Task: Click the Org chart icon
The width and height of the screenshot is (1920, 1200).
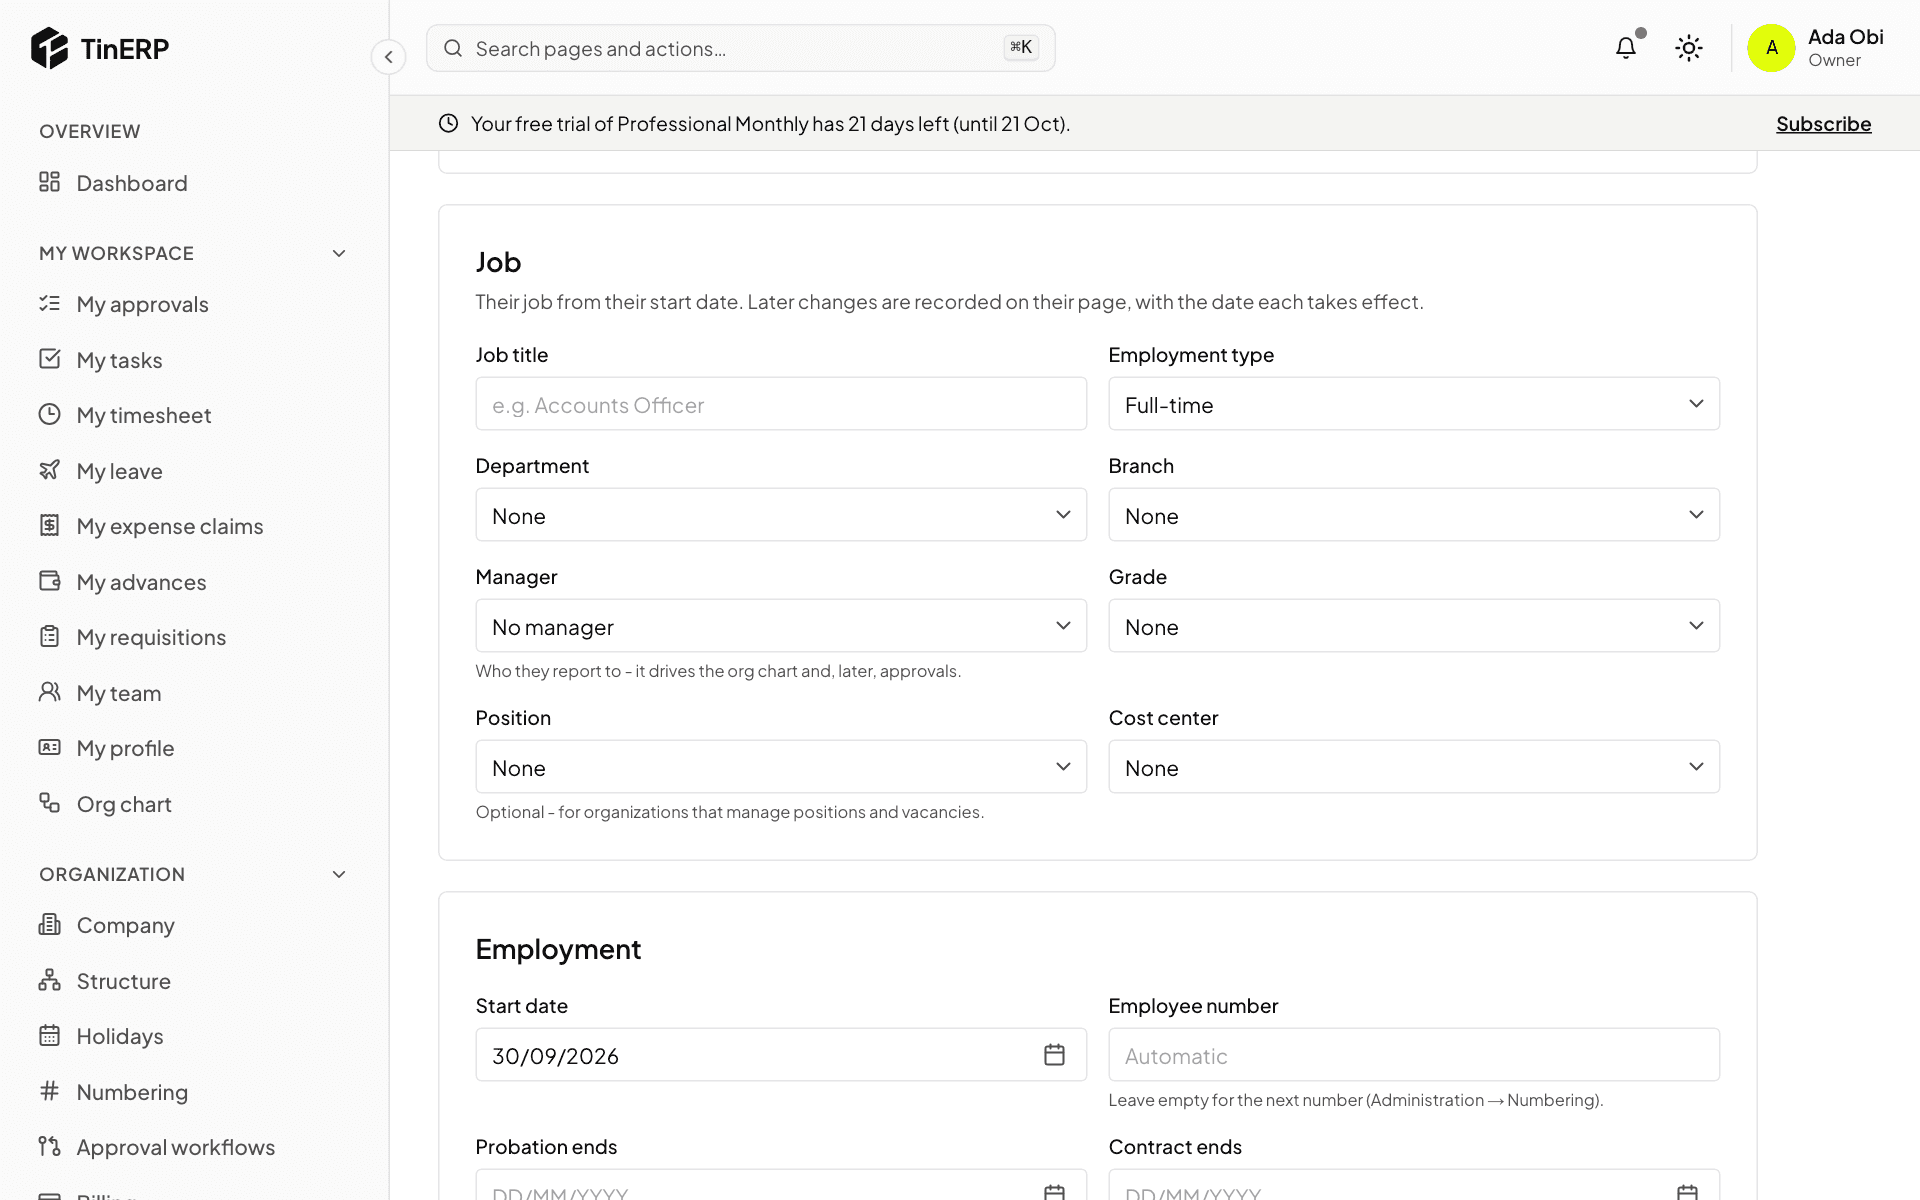Action: click(50, 803)
